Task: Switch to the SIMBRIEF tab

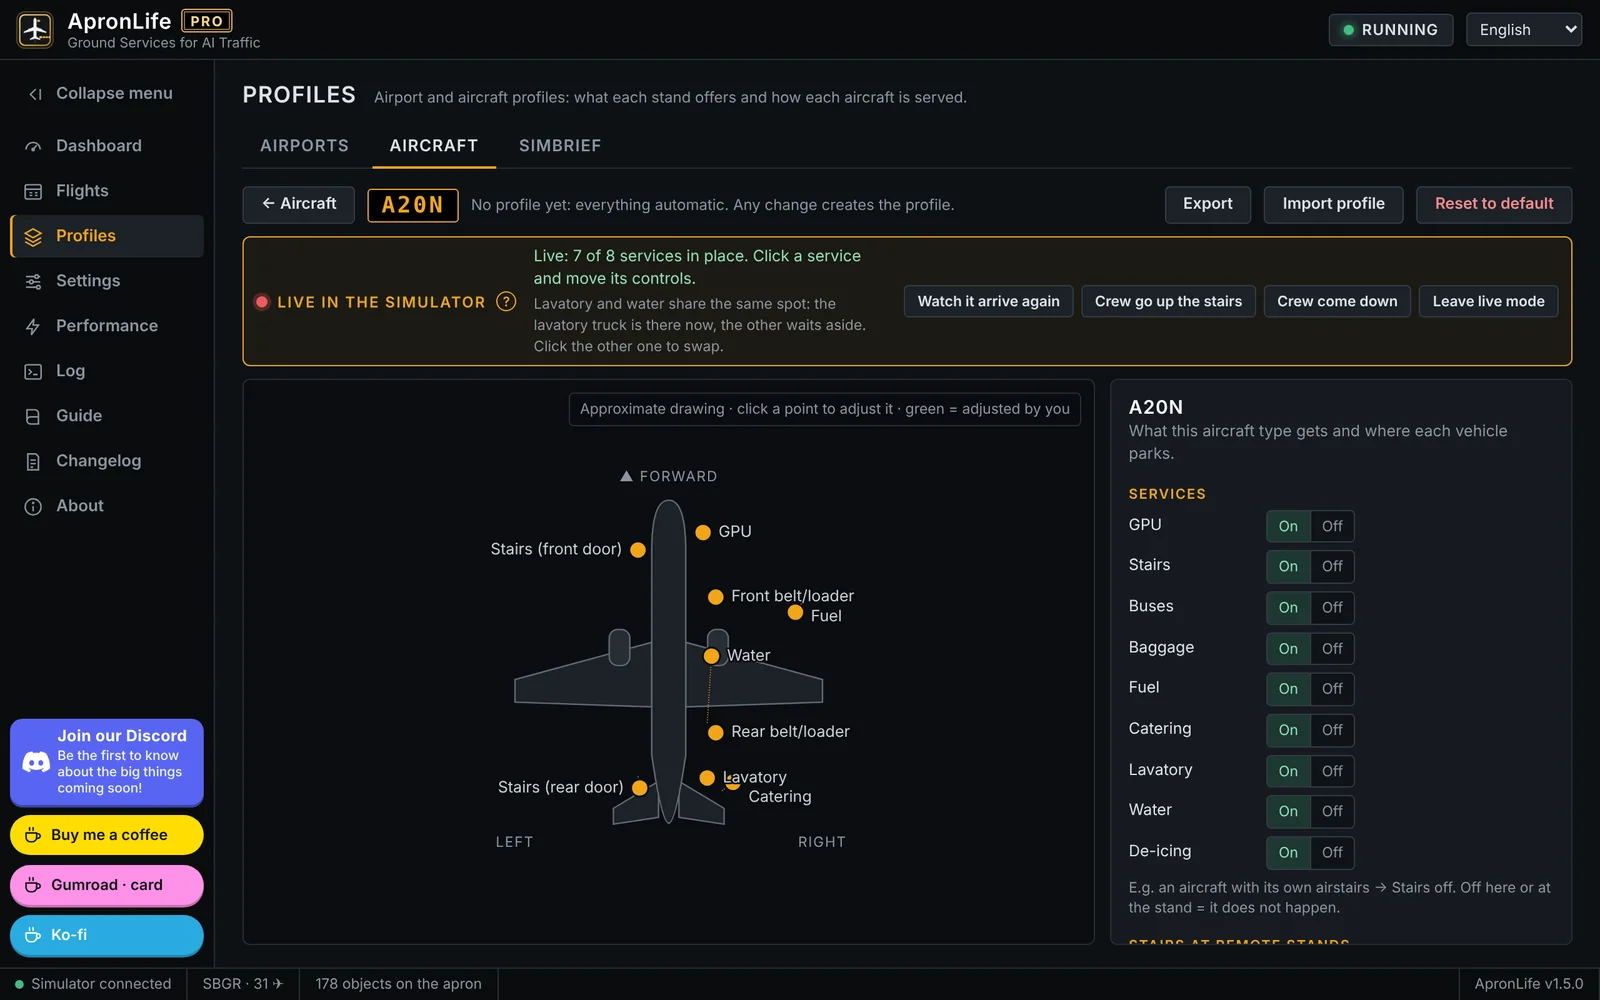Action: point(560,146)
